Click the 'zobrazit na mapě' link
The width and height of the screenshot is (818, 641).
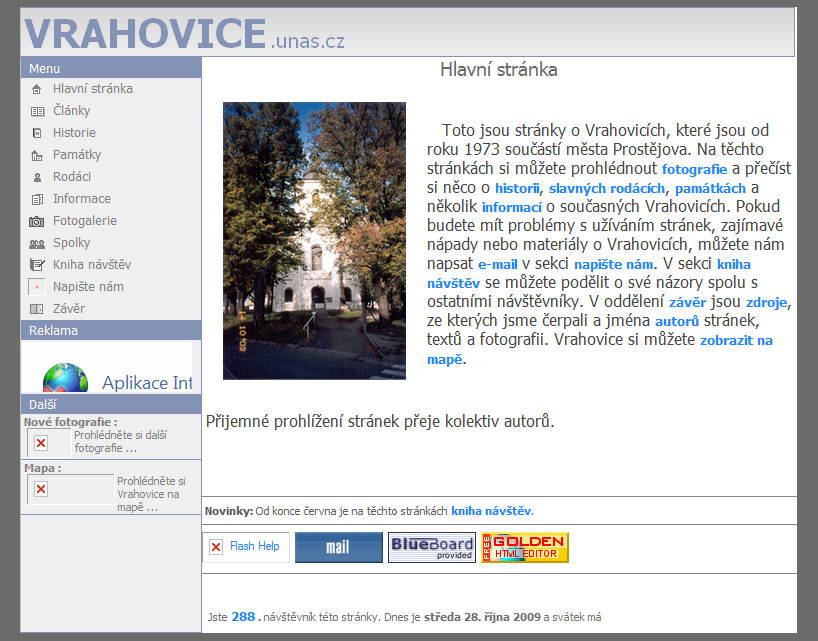(736, 340)
